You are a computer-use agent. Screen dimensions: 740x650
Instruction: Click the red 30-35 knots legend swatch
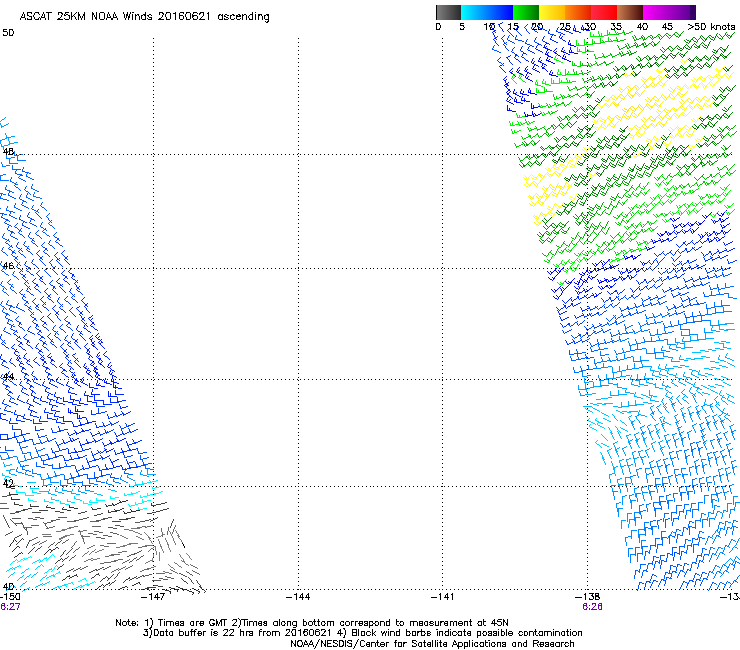(604, 12)
